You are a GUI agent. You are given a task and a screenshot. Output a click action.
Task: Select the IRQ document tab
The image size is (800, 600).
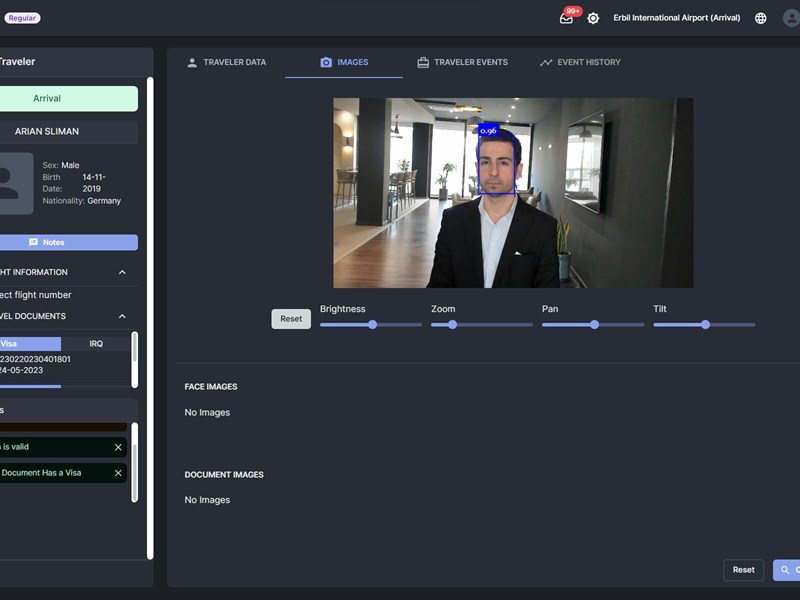[96, 344]
